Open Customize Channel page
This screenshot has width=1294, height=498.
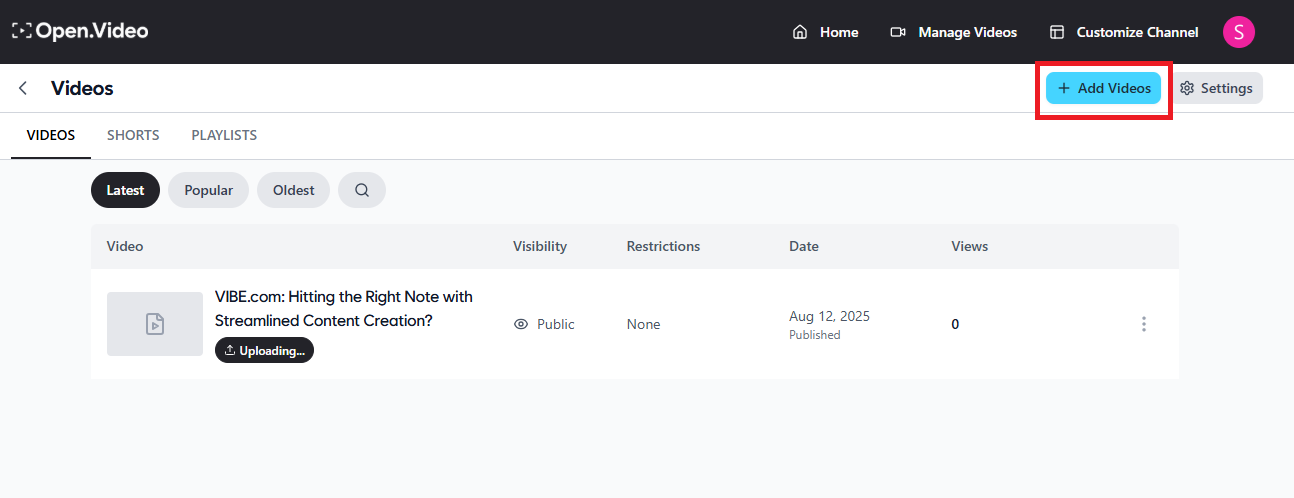(x=1124, y=32)
